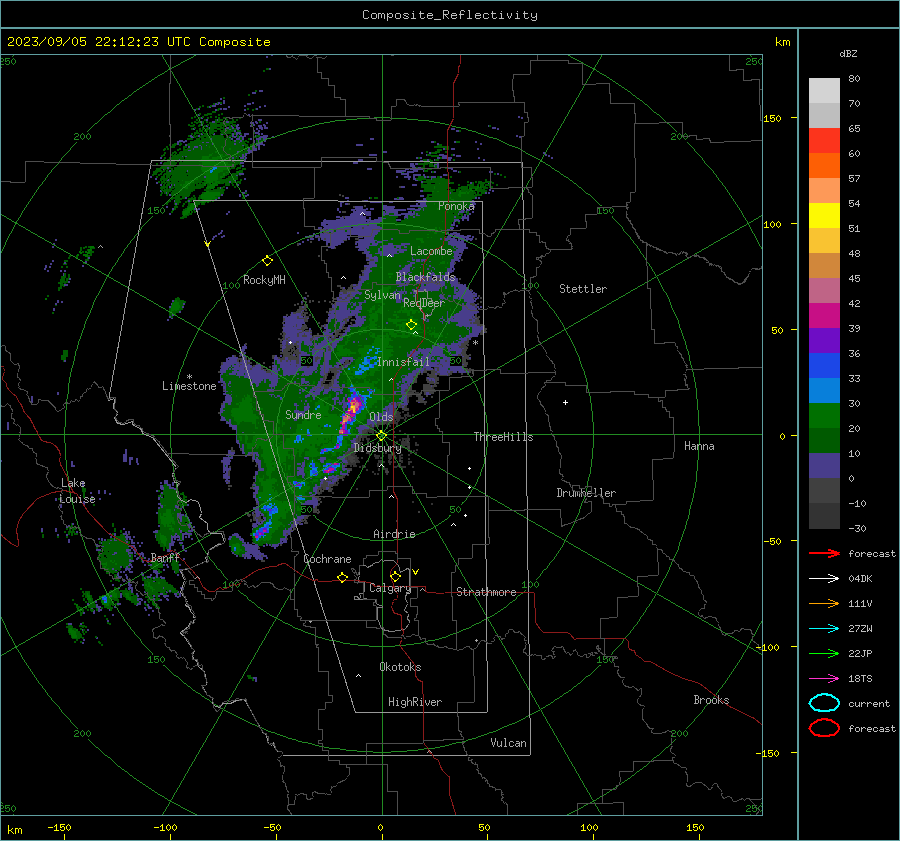Viewport: 900px width, 841px height.
Task: Click the green 22JP arrow icon
Action: point(824,653)
